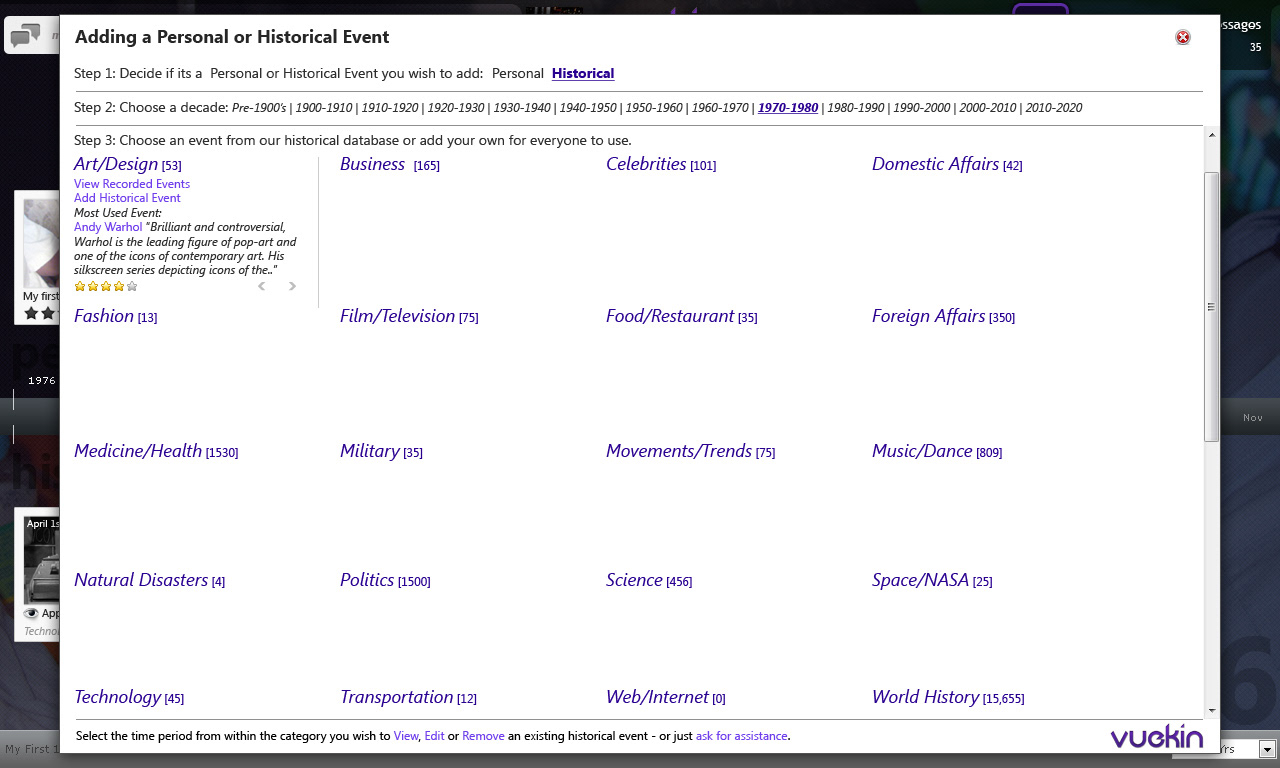Click the View link in footer
The image size is (1280, 768).
pos(405,736)
